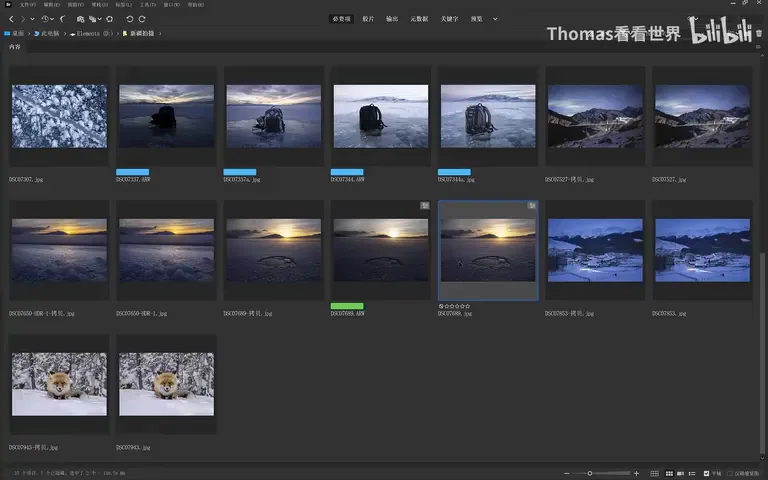Open the 标签 menu
This screenshot has height=480, width=768.
pos(123,4)
